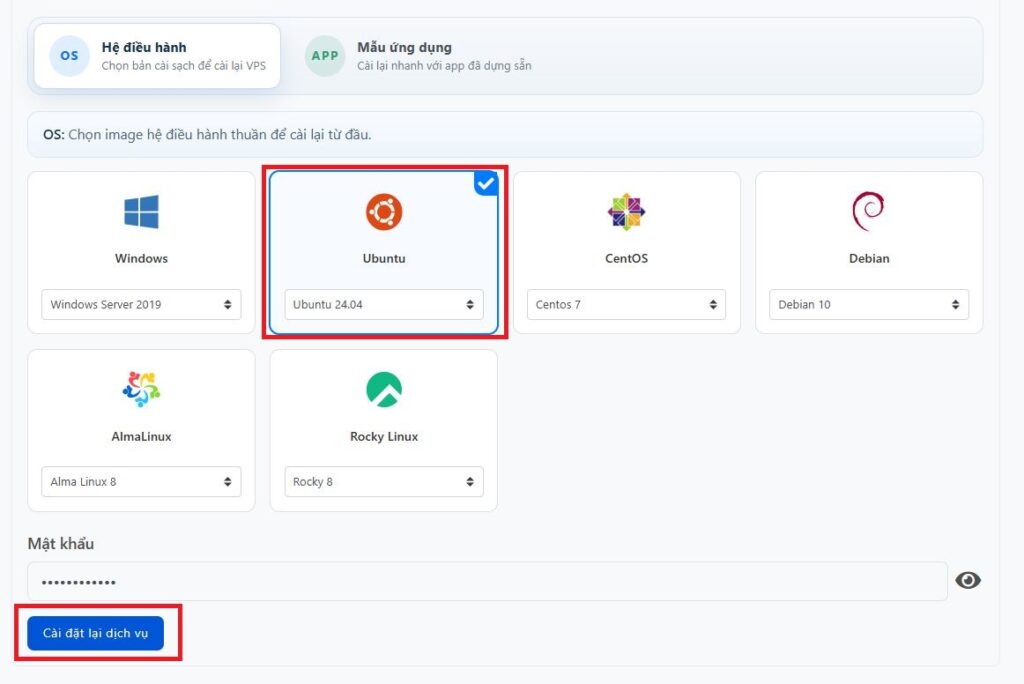Open the Windows Server 2019 dropdown
1024x684 pixels.
141,304
